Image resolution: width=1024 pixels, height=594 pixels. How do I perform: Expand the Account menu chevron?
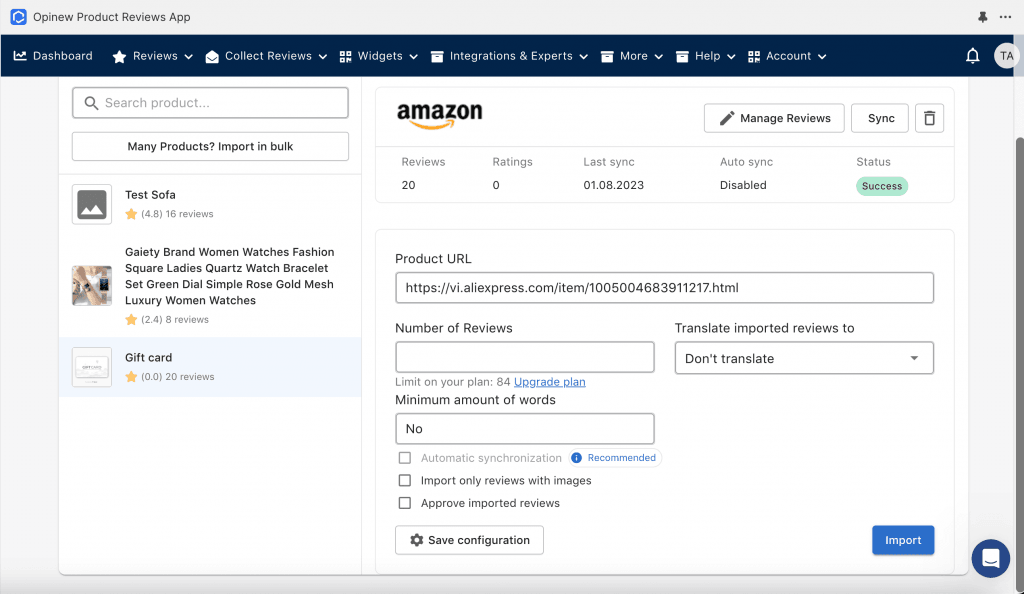[822, 57]
